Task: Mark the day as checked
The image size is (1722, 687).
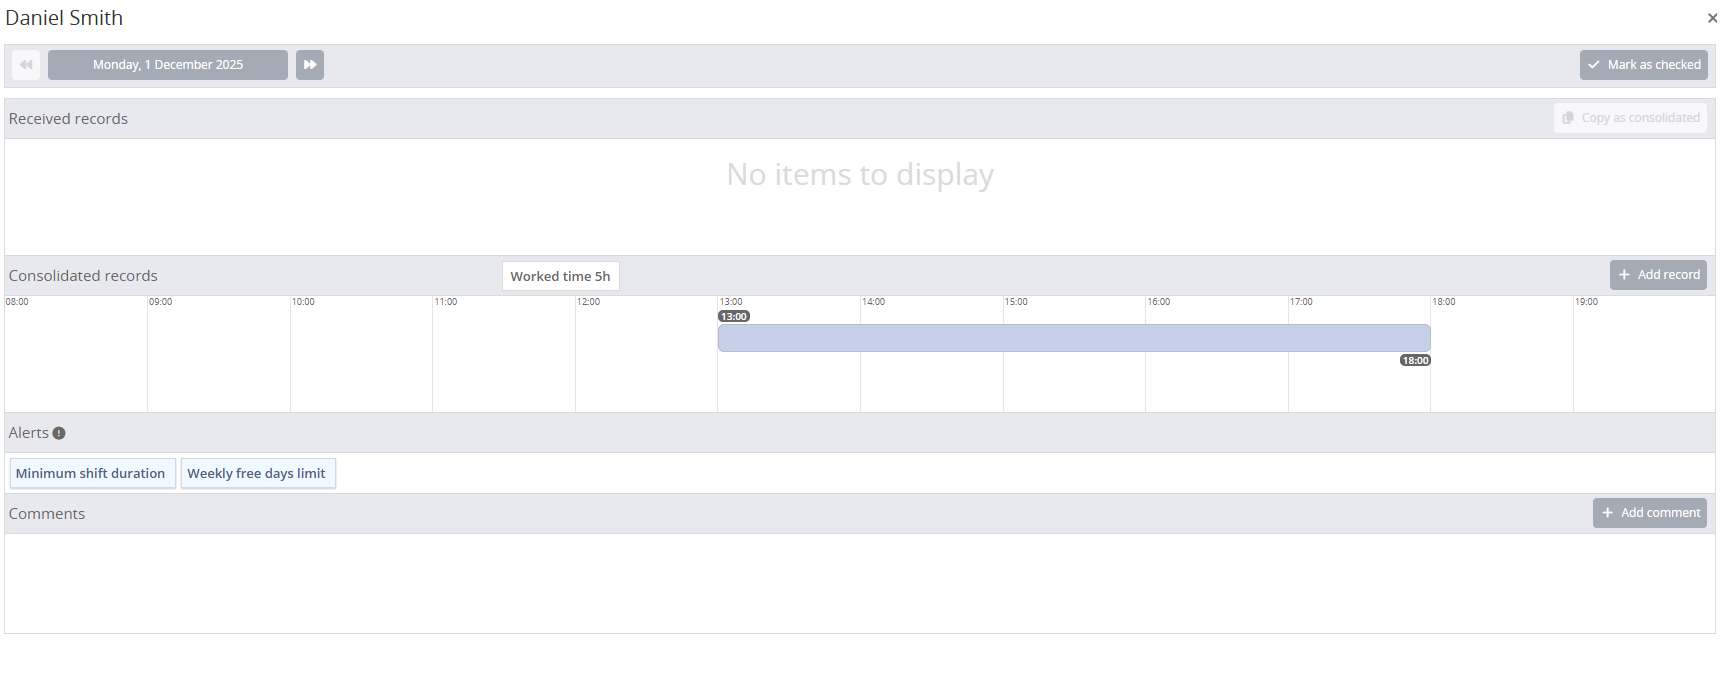Action: (1643, 65)
